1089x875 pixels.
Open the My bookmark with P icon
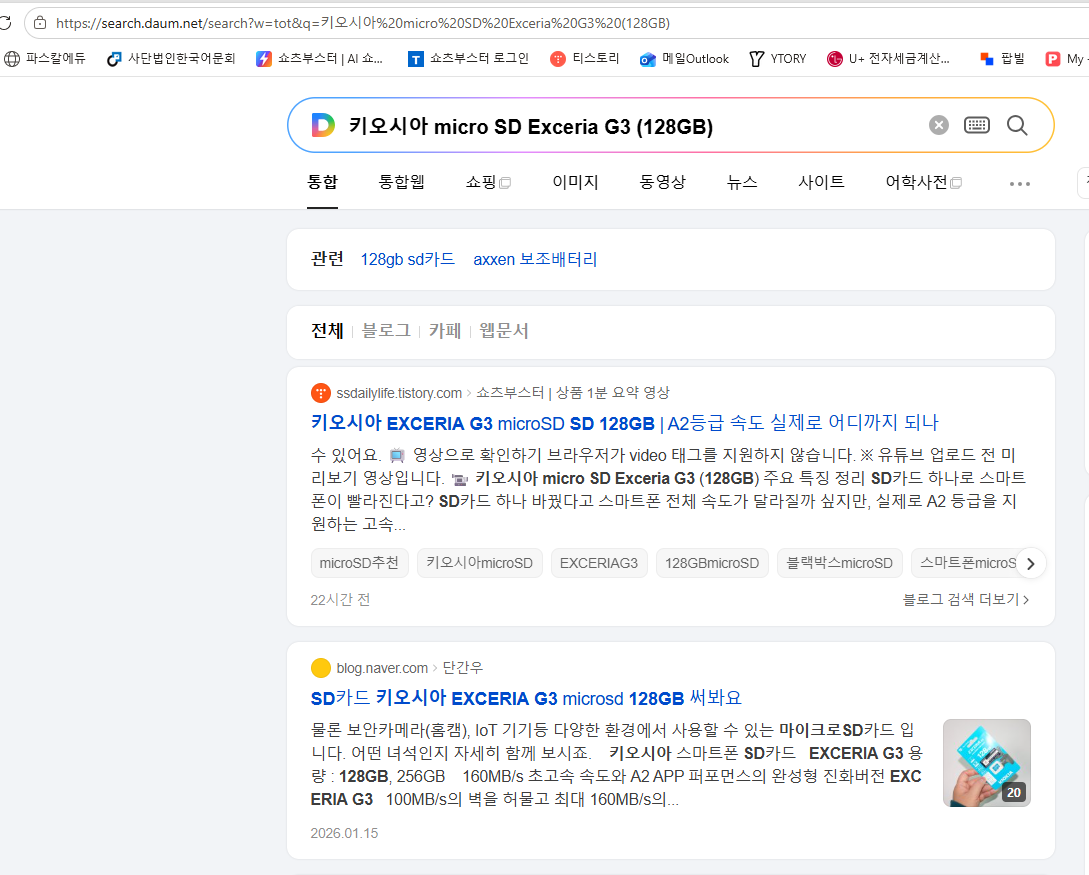(x=1066, y=58)
